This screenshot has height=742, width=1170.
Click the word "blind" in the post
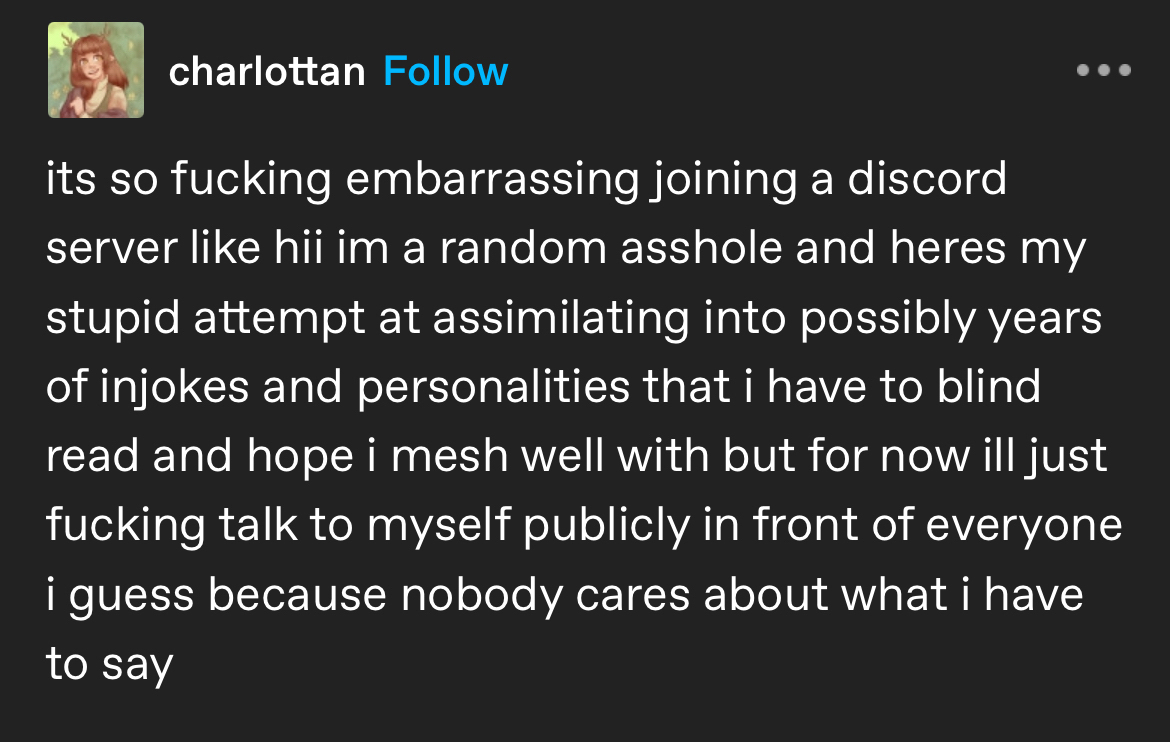pyautogui.click(x=988, y=388)
